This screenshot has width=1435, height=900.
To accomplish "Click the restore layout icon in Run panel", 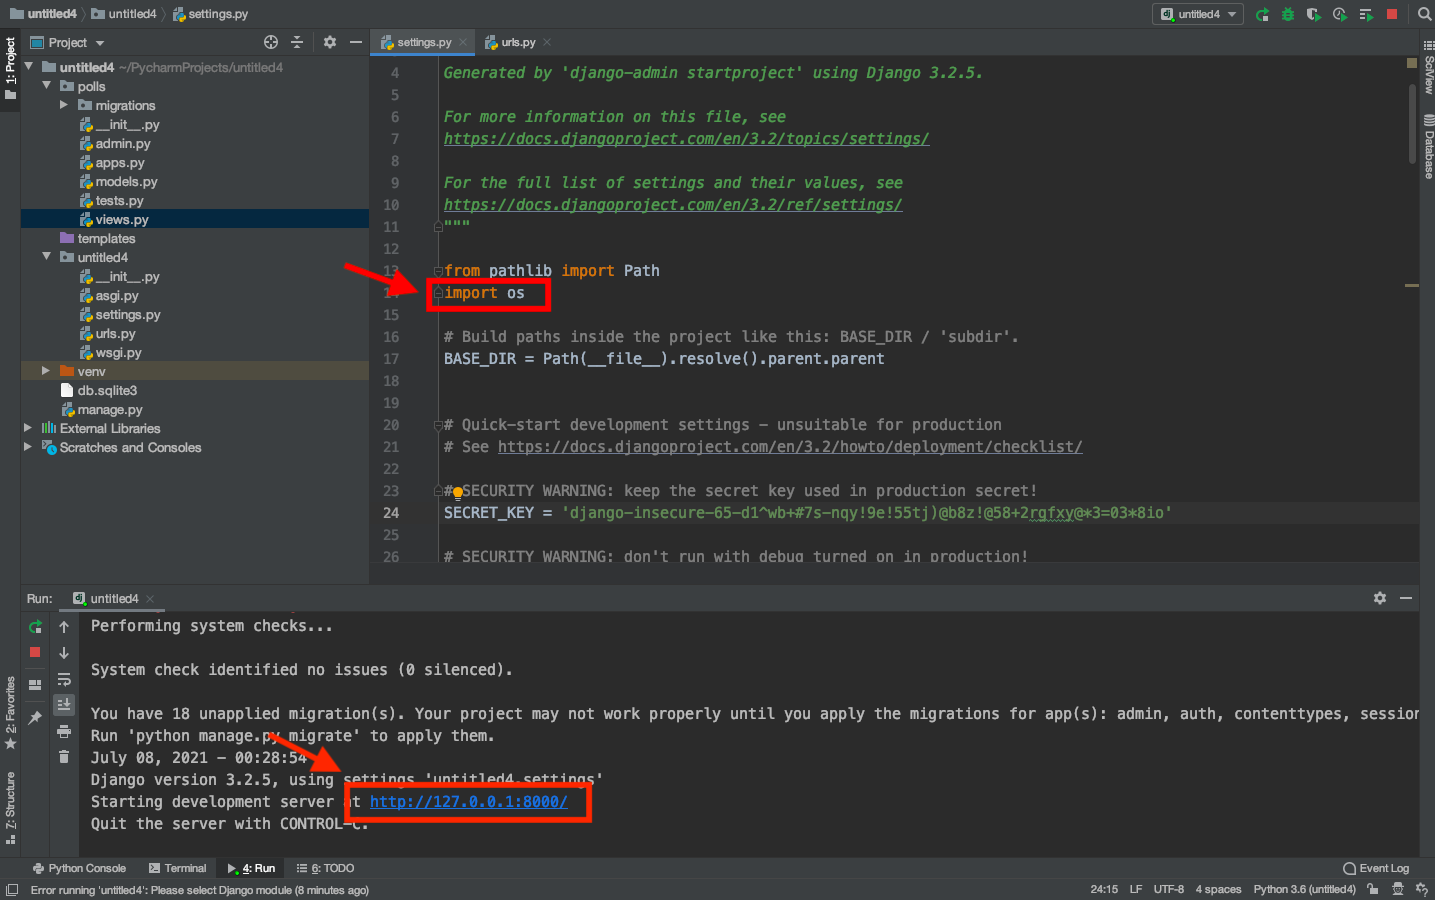I will point(35,685).
